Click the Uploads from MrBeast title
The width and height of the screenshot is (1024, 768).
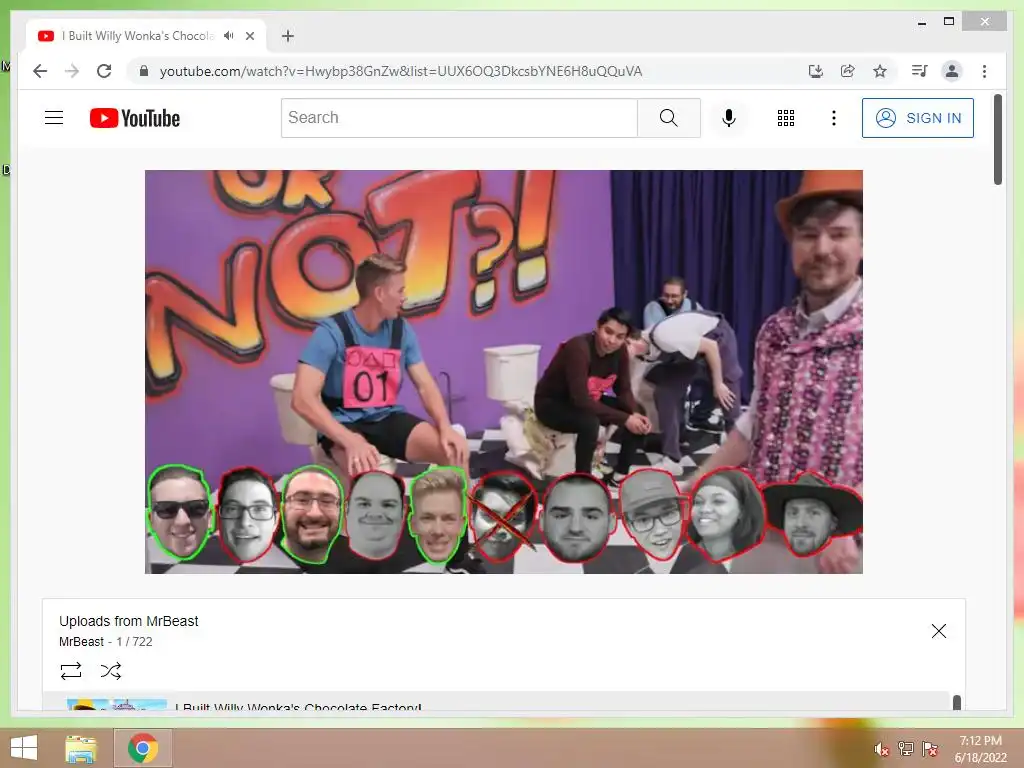pyautogui.click(x=129, y=621)
